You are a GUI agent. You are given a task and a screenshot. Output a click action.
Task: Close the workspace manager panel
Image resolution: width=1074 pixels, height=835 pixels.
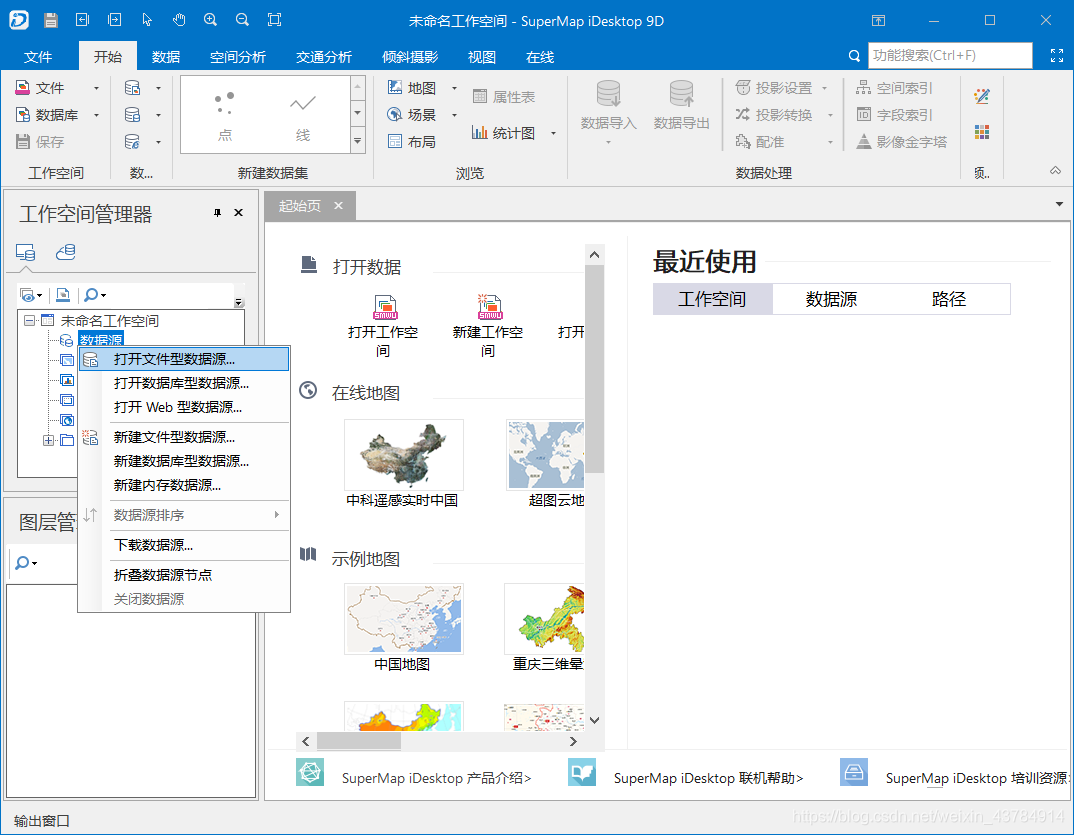tap(238, 213)
